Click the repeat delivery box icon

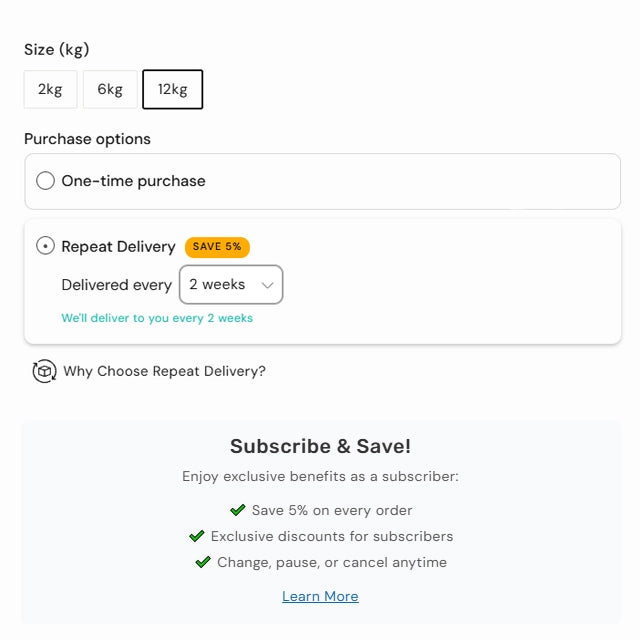tap(44, 371)
